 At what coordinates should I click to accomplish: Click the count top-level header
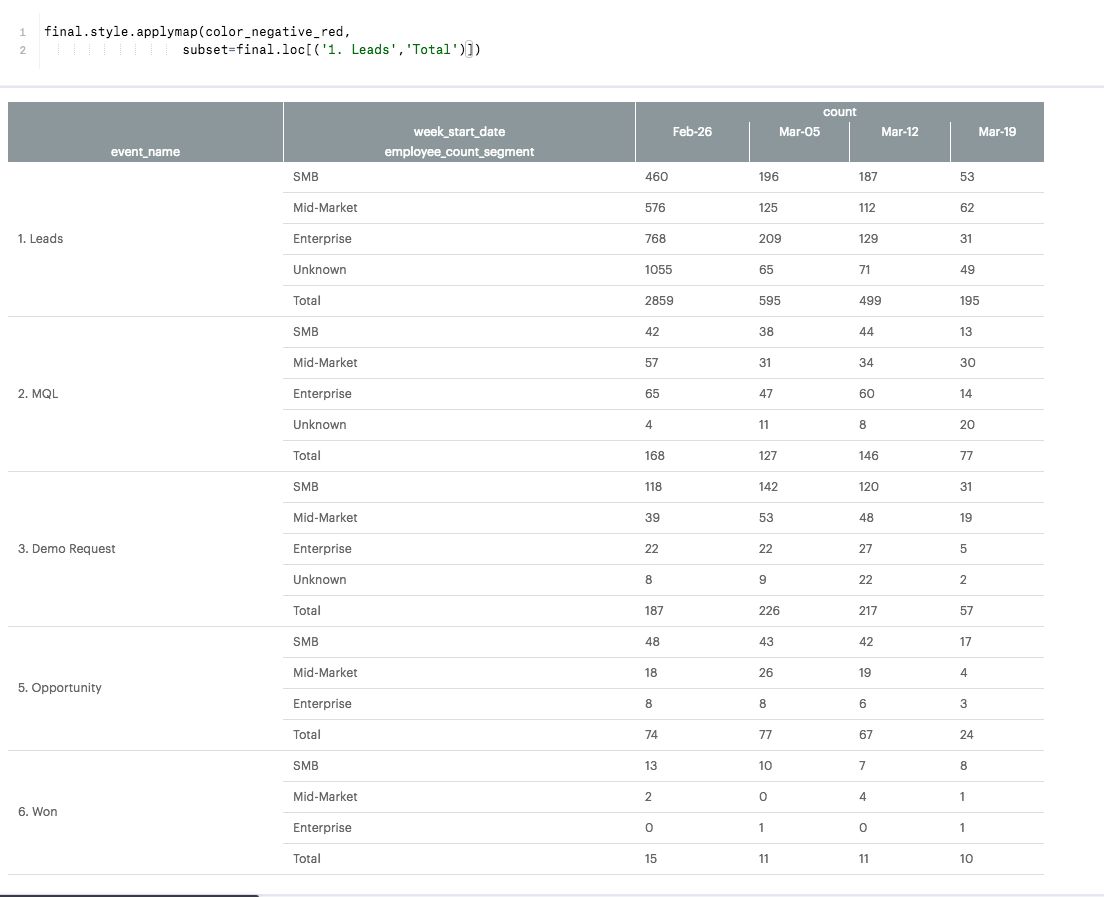click(839, 112)
